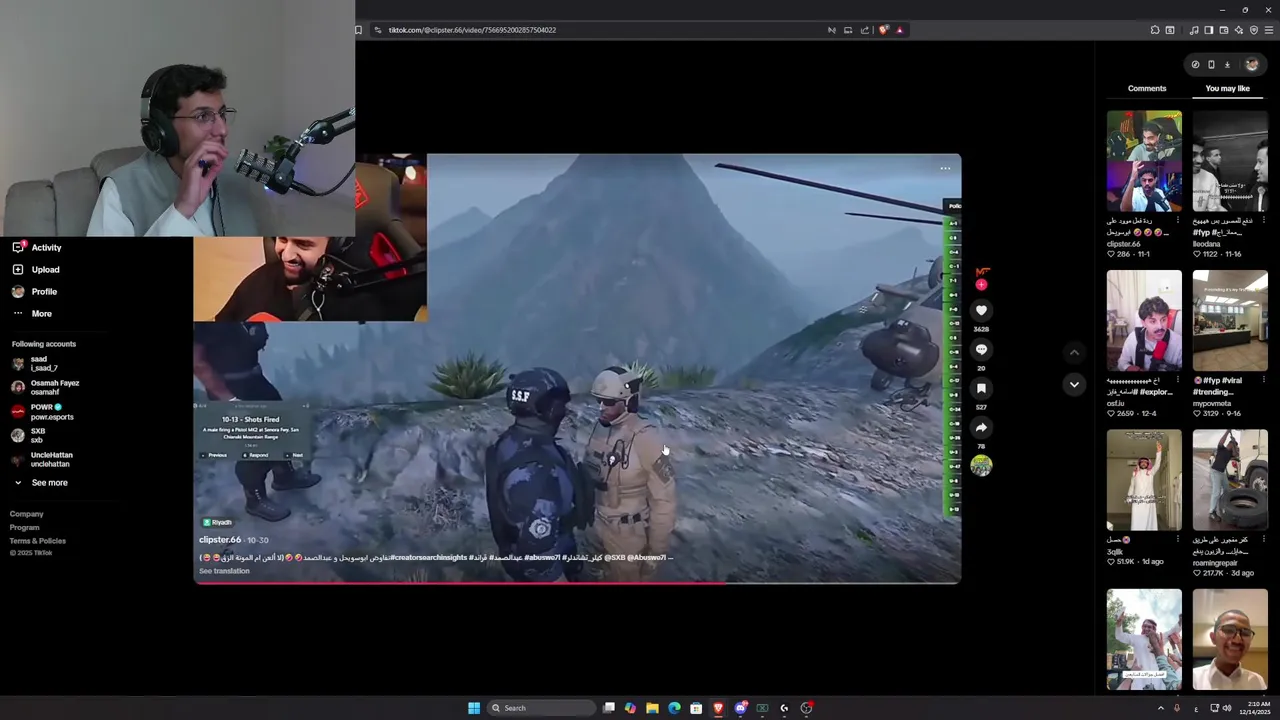This screenshot has width=1280, height=720.
Task: Open the Osamah Fayez following account
Action: tap(45, 387)
